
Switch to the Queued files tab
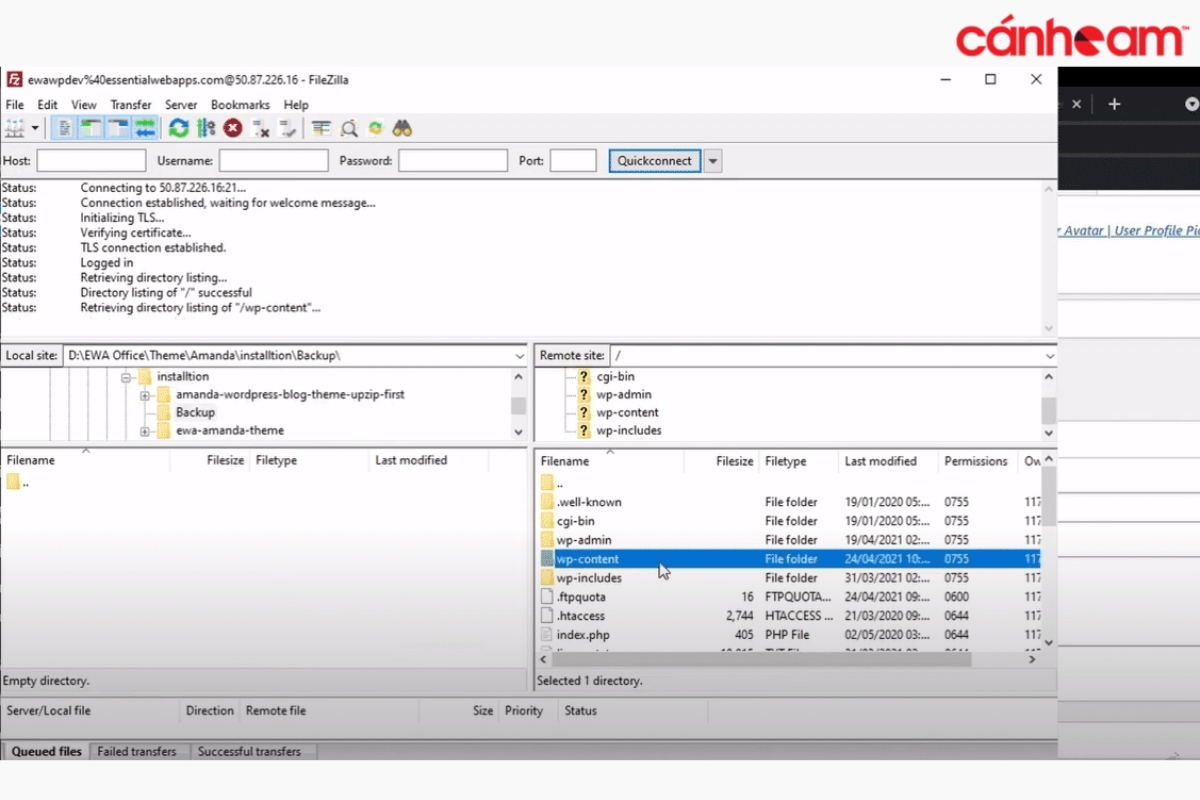click(x=46, y=751)
